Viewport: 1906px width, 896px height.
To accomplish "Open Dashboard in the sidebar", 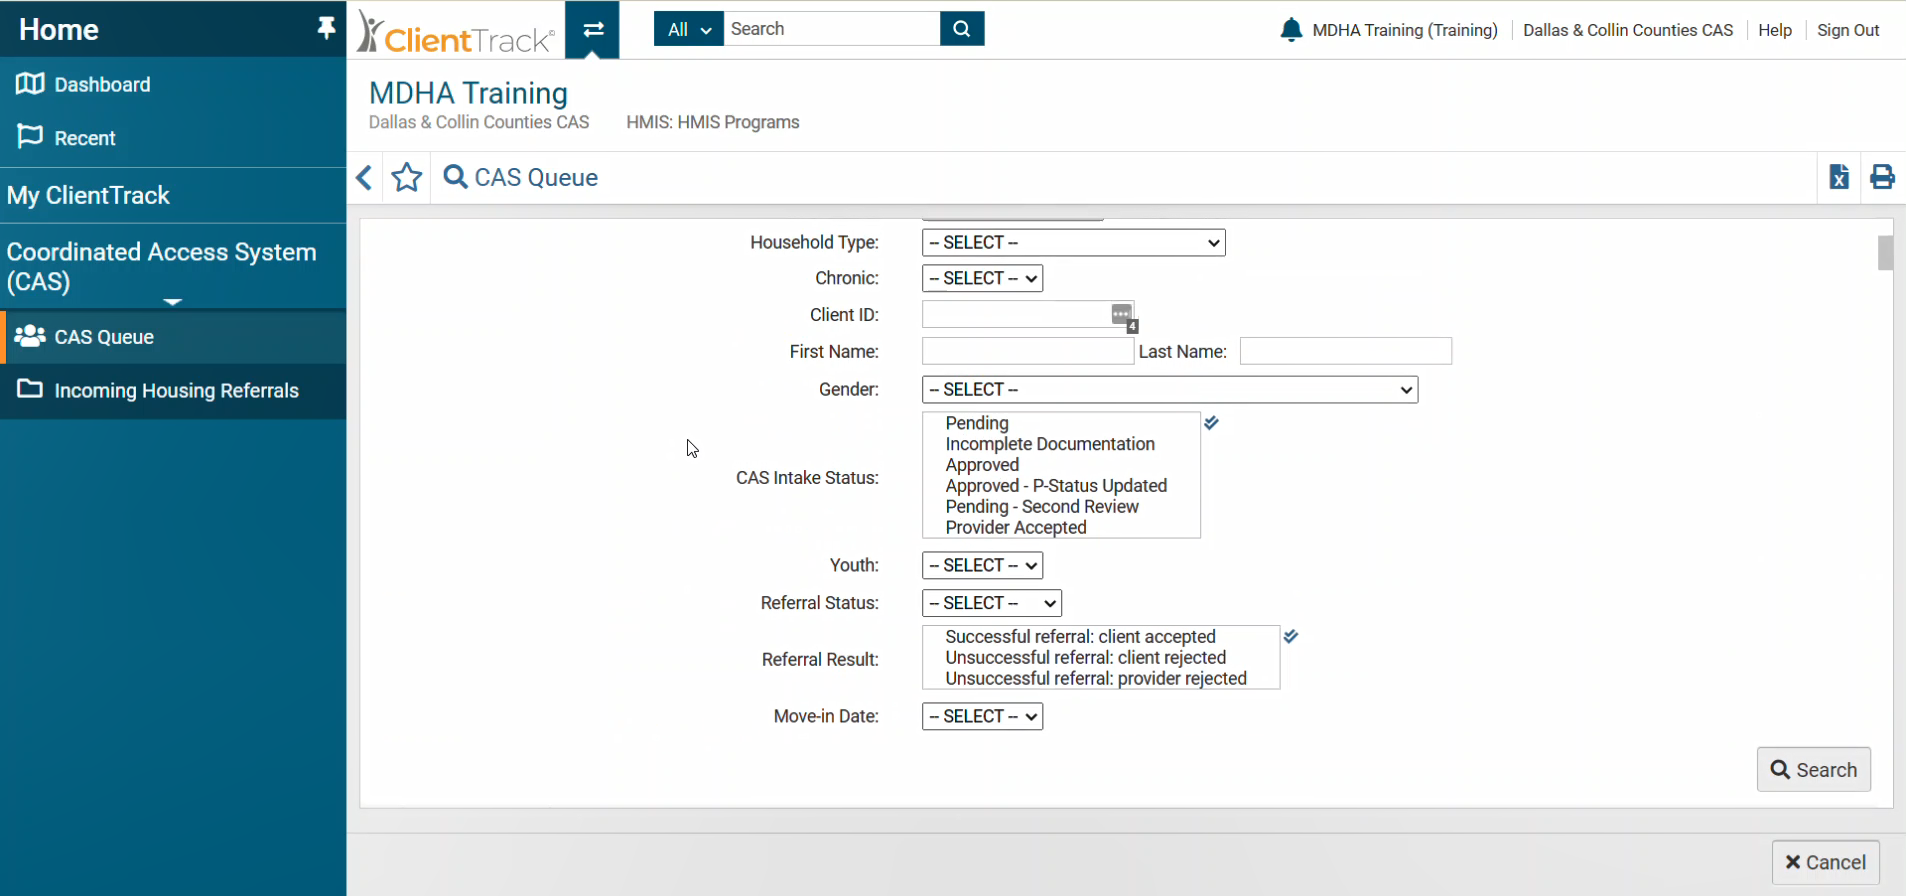I will coord(102,85).
